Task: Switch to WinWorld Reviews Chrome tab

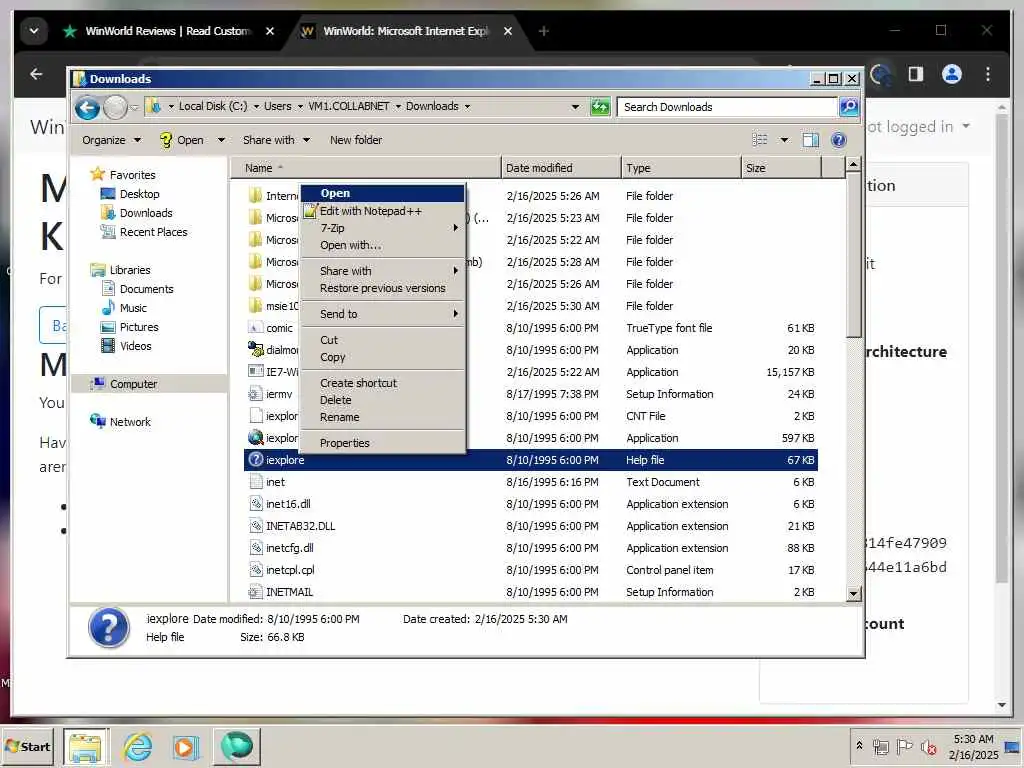Action: click(168, 31)
